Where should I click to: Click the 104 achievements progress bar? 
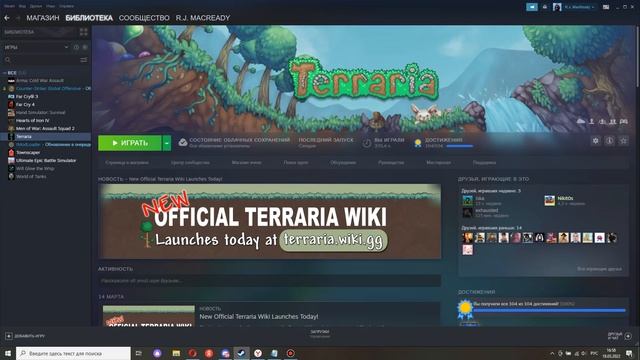pyautogui.click(x=549, y=311)
